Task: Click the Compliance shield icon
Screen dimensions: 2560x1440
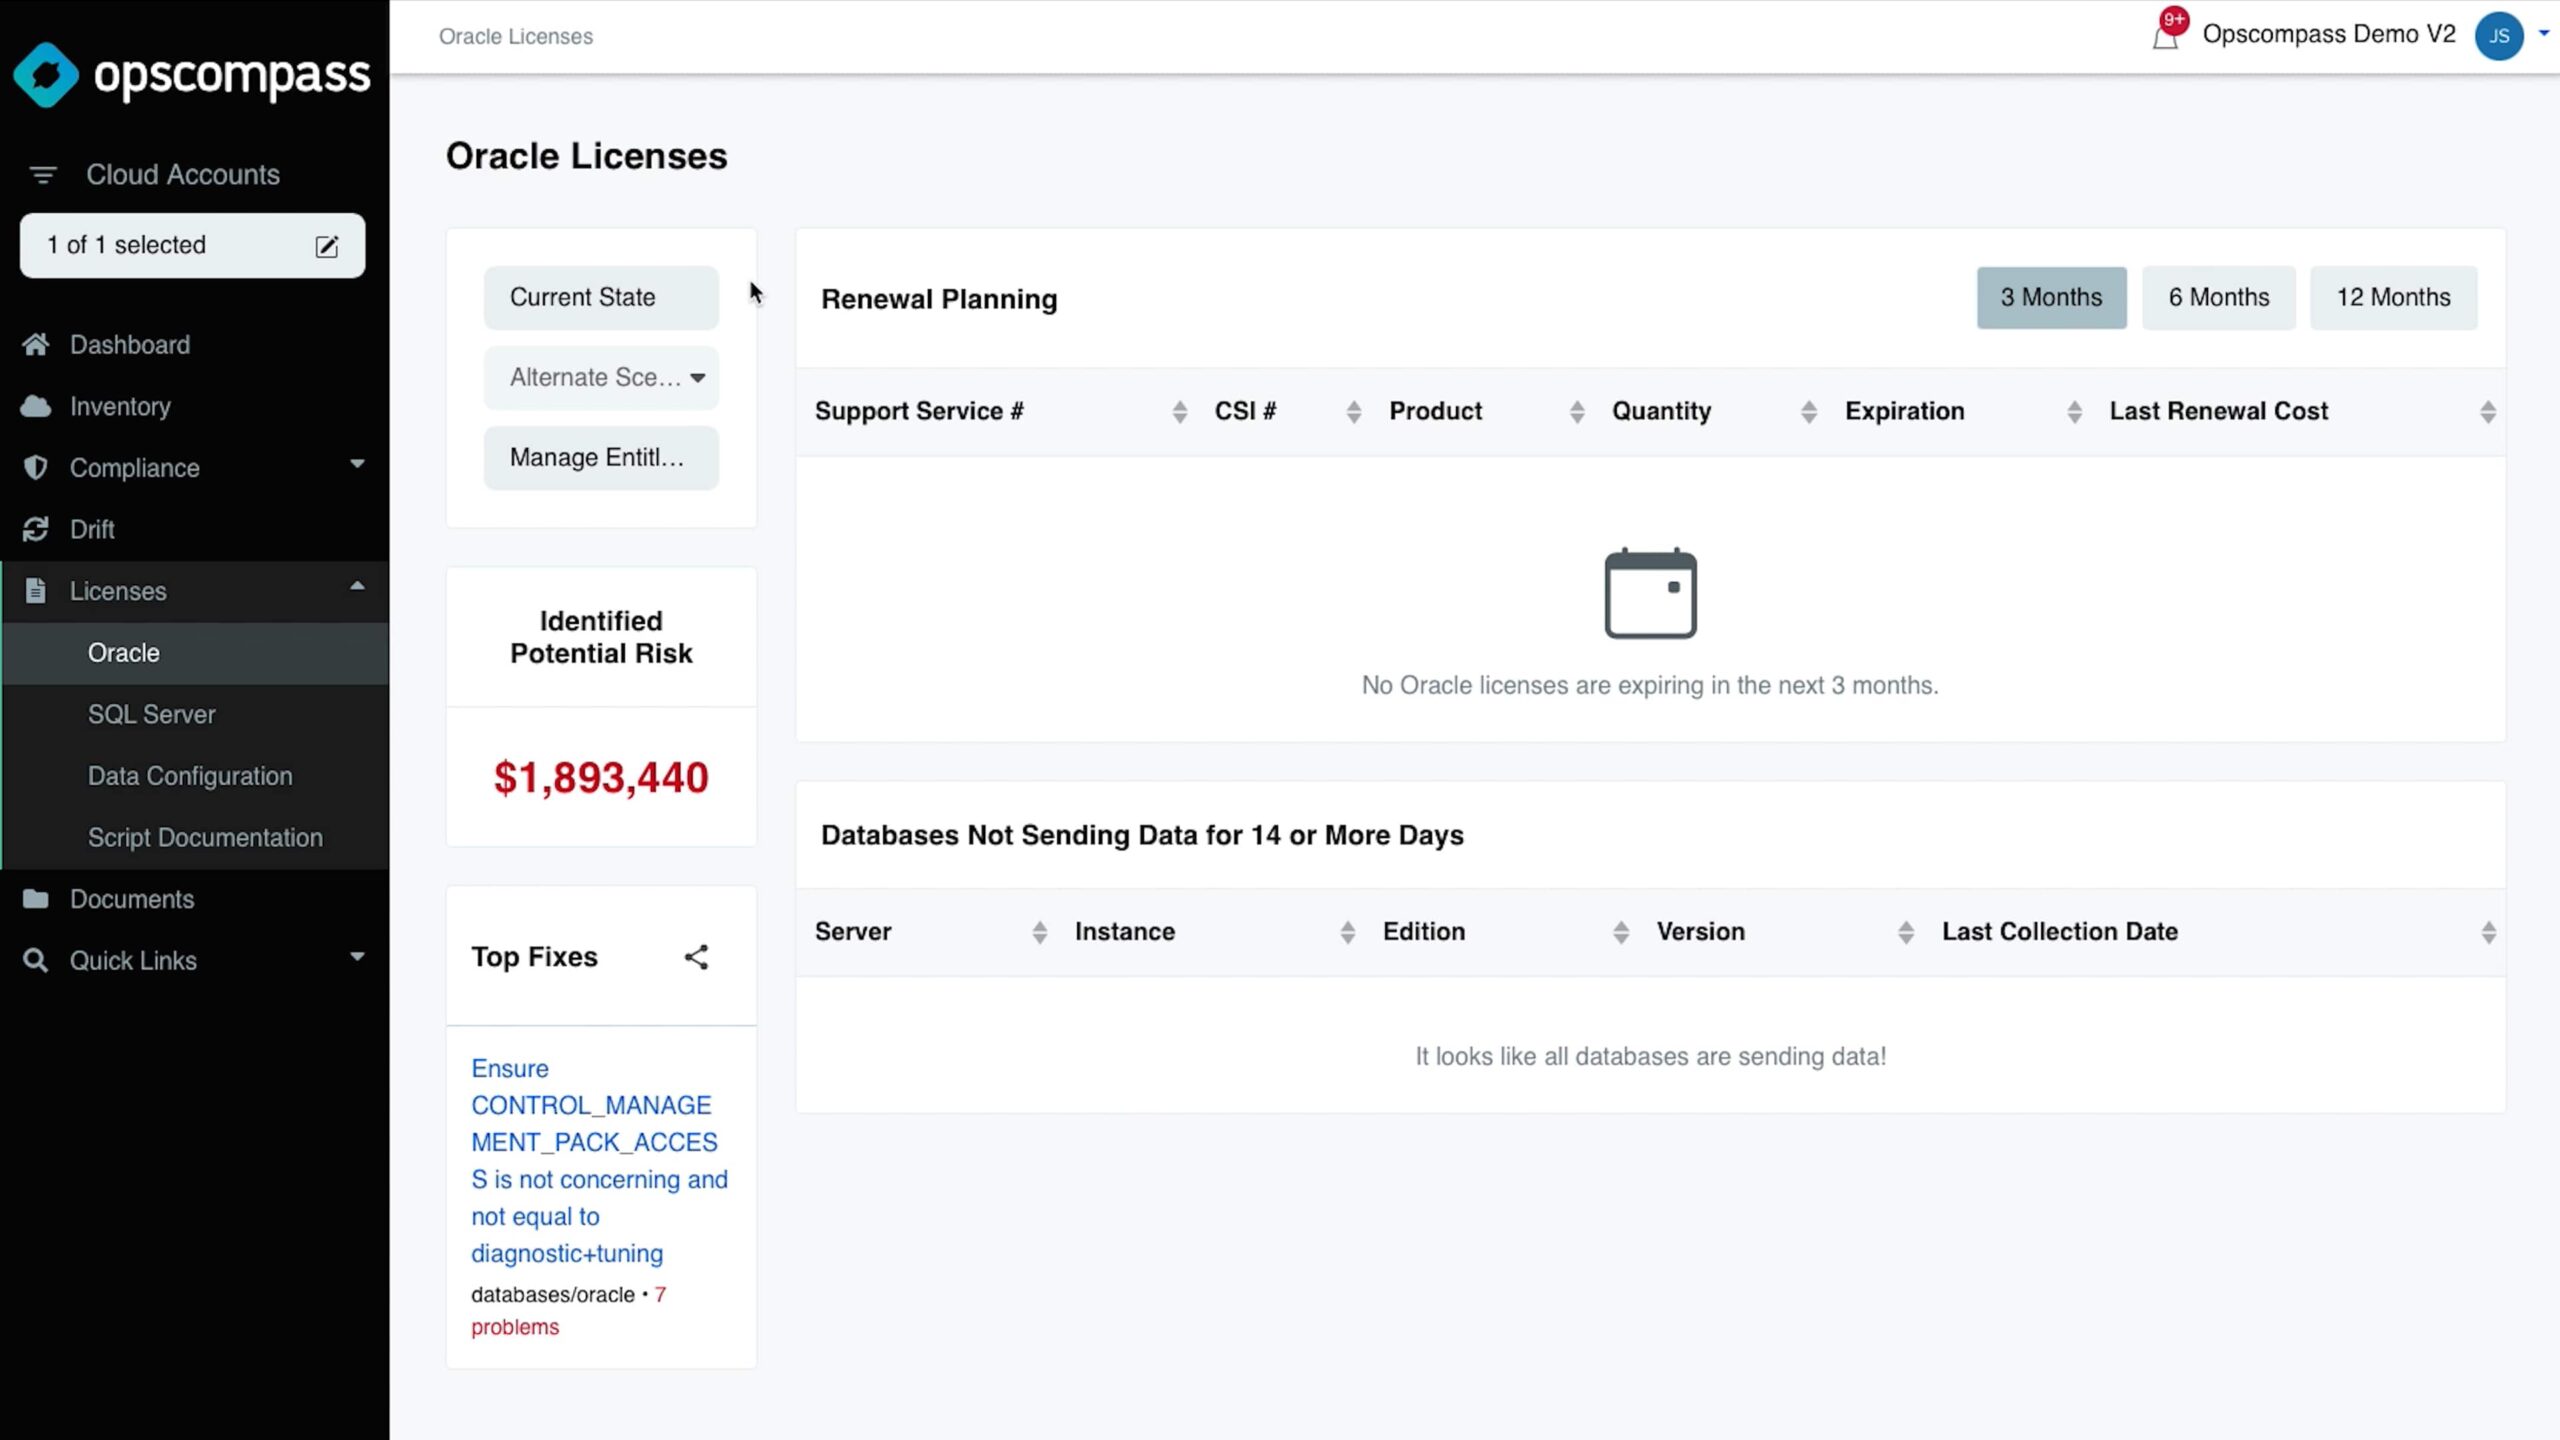Action: click(36, 468)
